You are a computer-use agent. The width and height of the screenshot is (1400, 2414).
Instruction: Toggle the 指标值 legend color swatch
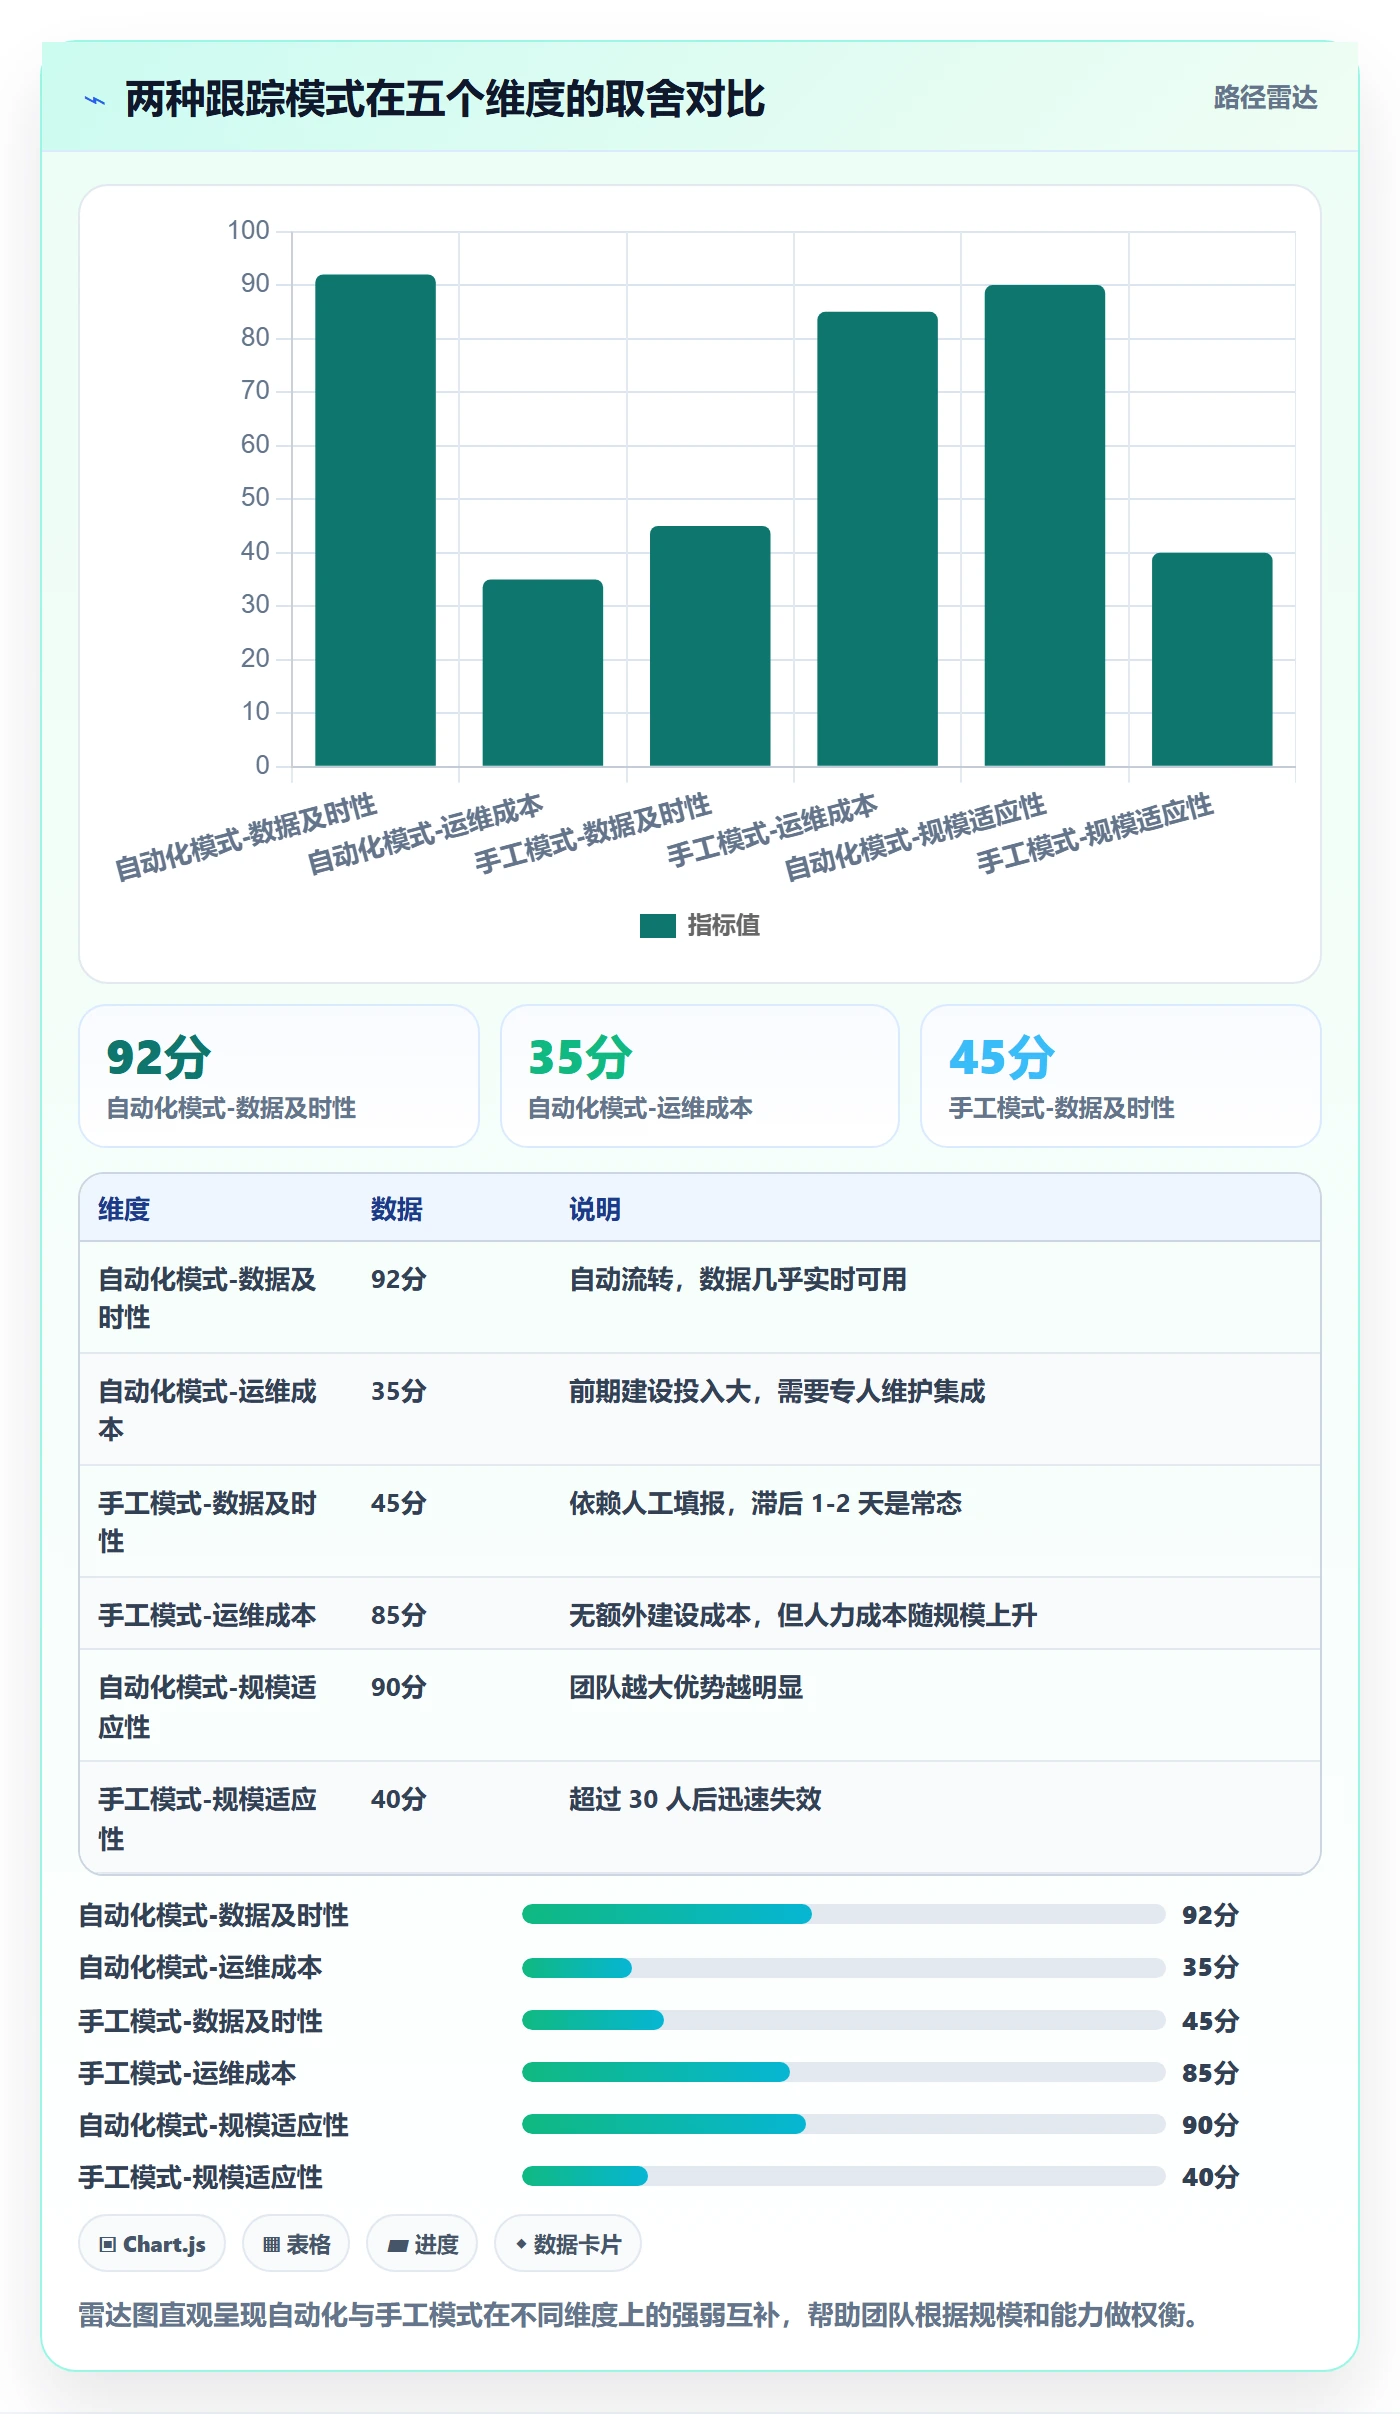pos(657,925)
